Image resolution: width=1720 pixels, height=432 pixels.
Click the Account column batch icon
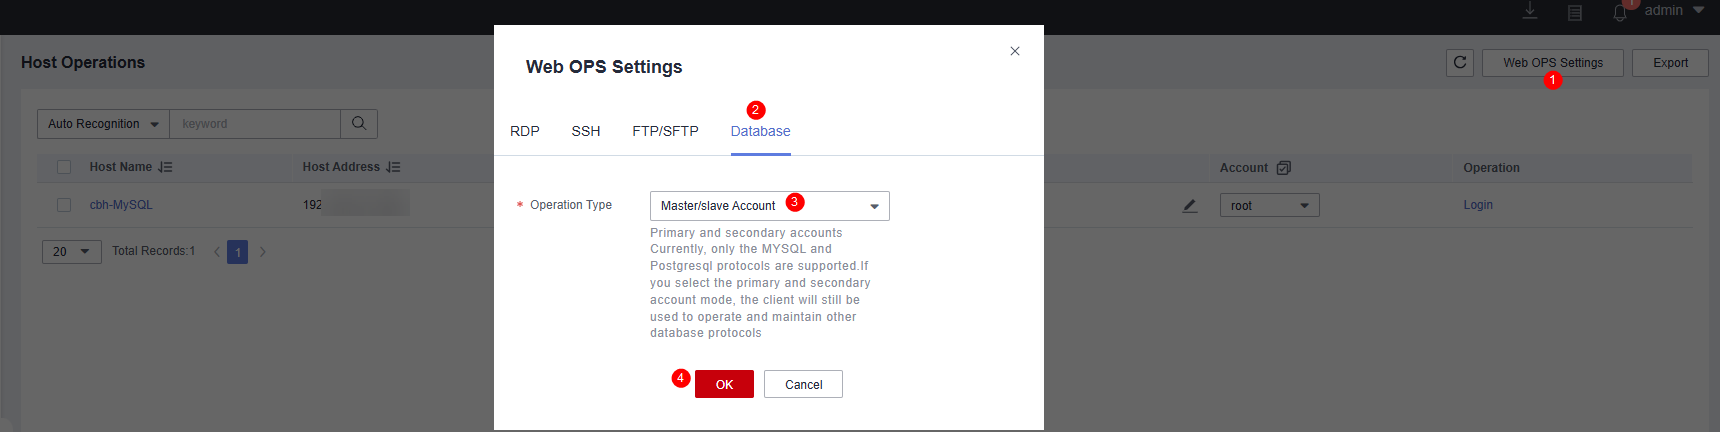[1284, 168]
